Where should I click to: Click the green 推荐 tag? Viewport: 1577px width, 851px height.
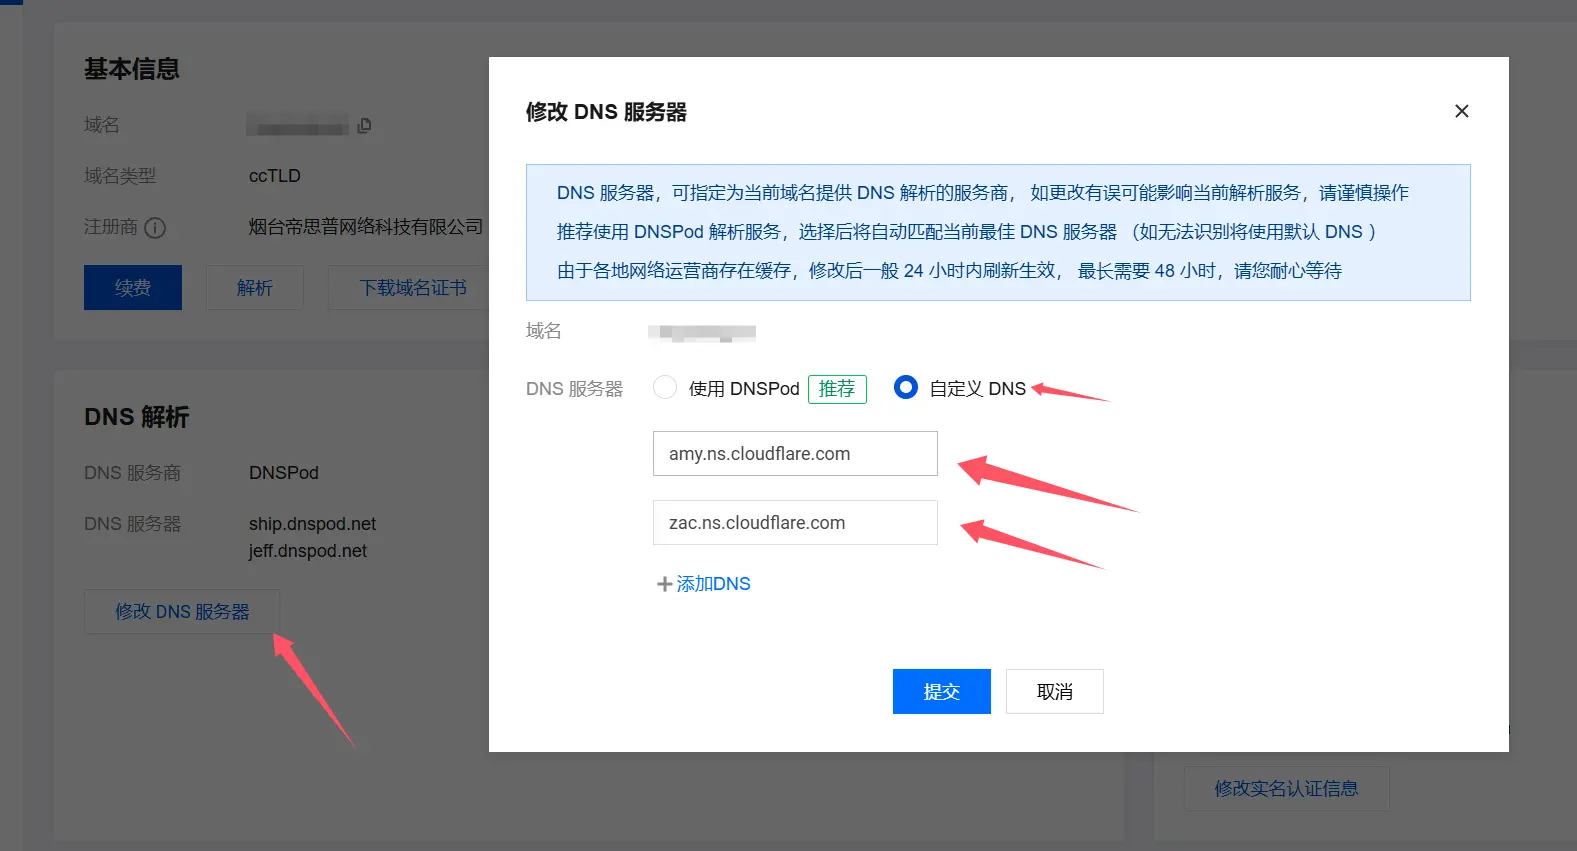[x=837, y=389]
